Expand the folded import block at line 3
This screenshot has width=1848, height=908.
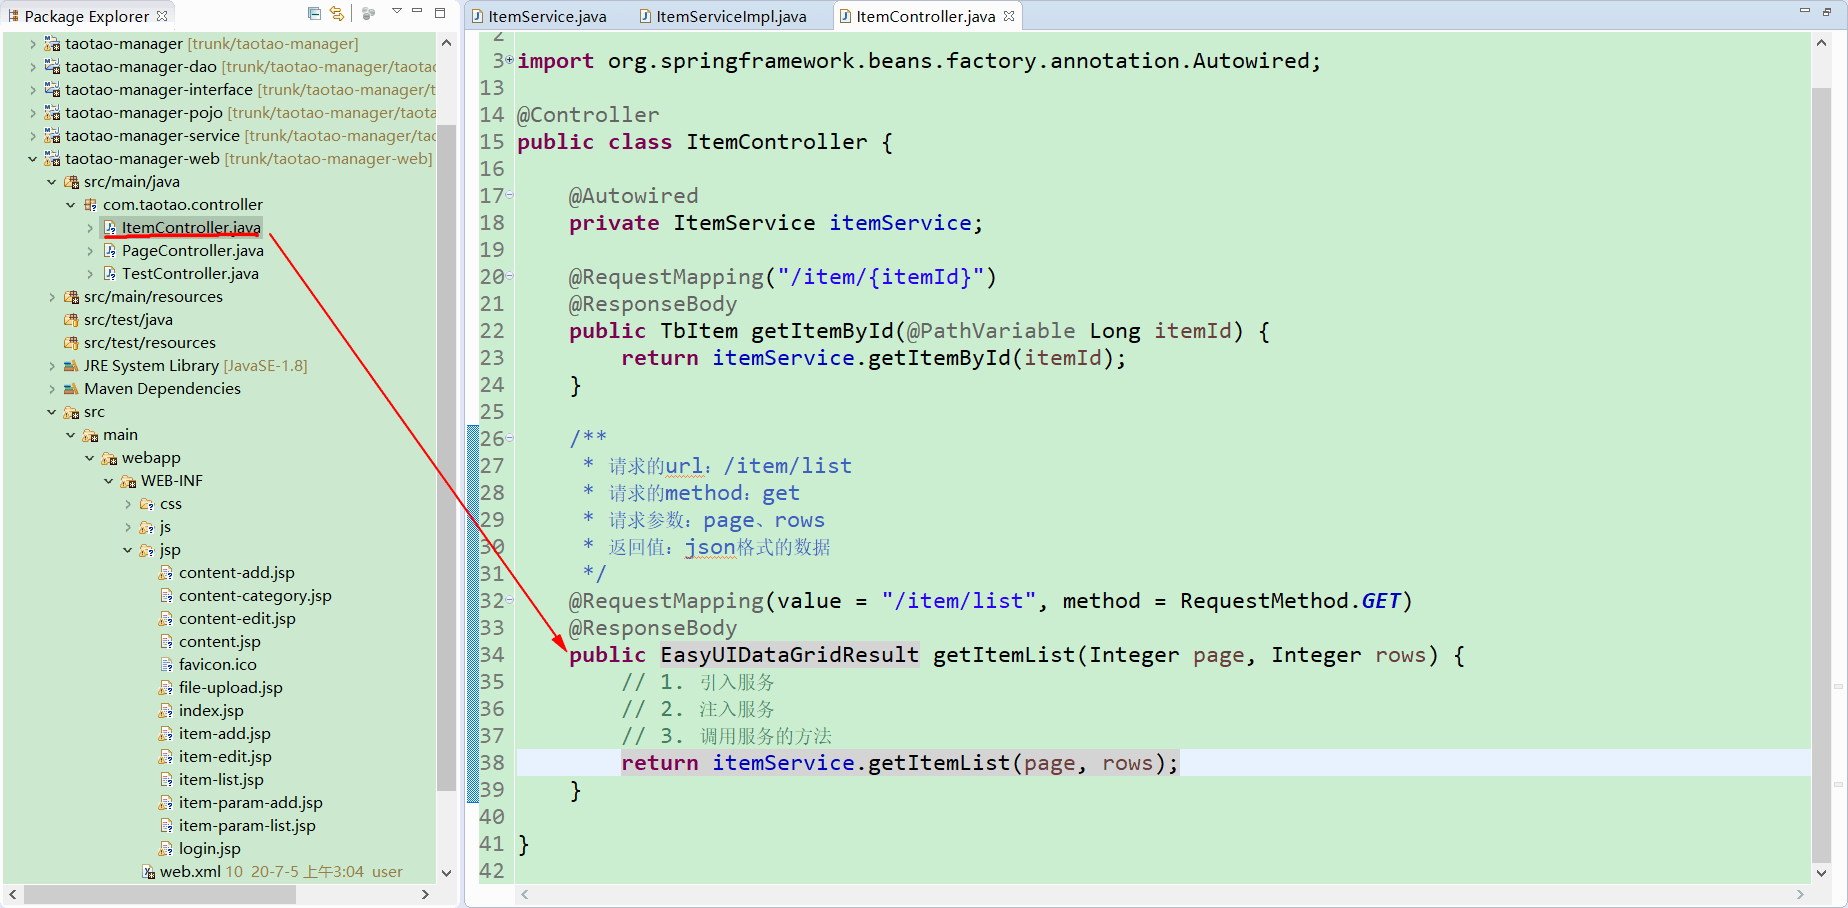pyautogui.click(x=509, y=60)
